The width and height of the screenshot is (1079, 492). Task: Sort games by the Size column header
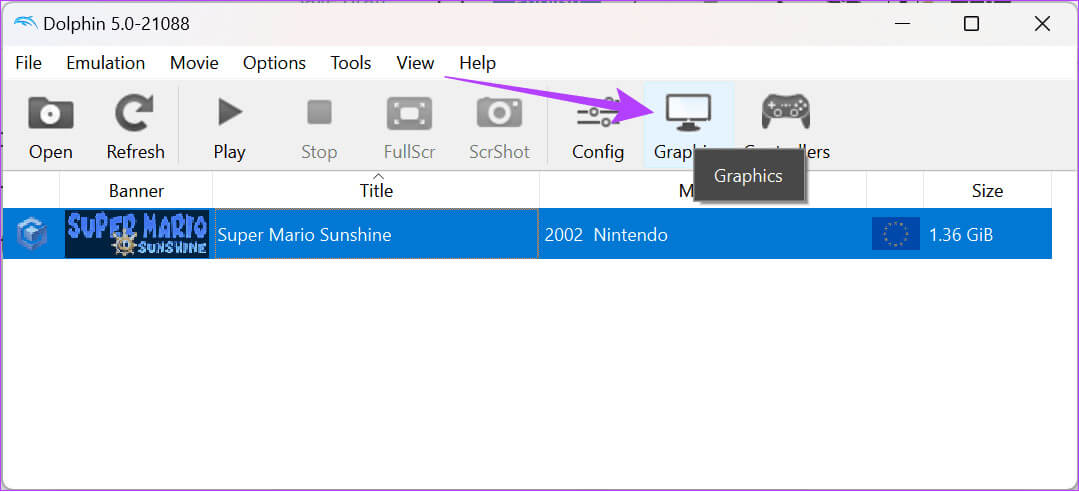click(x=987, y=190)
